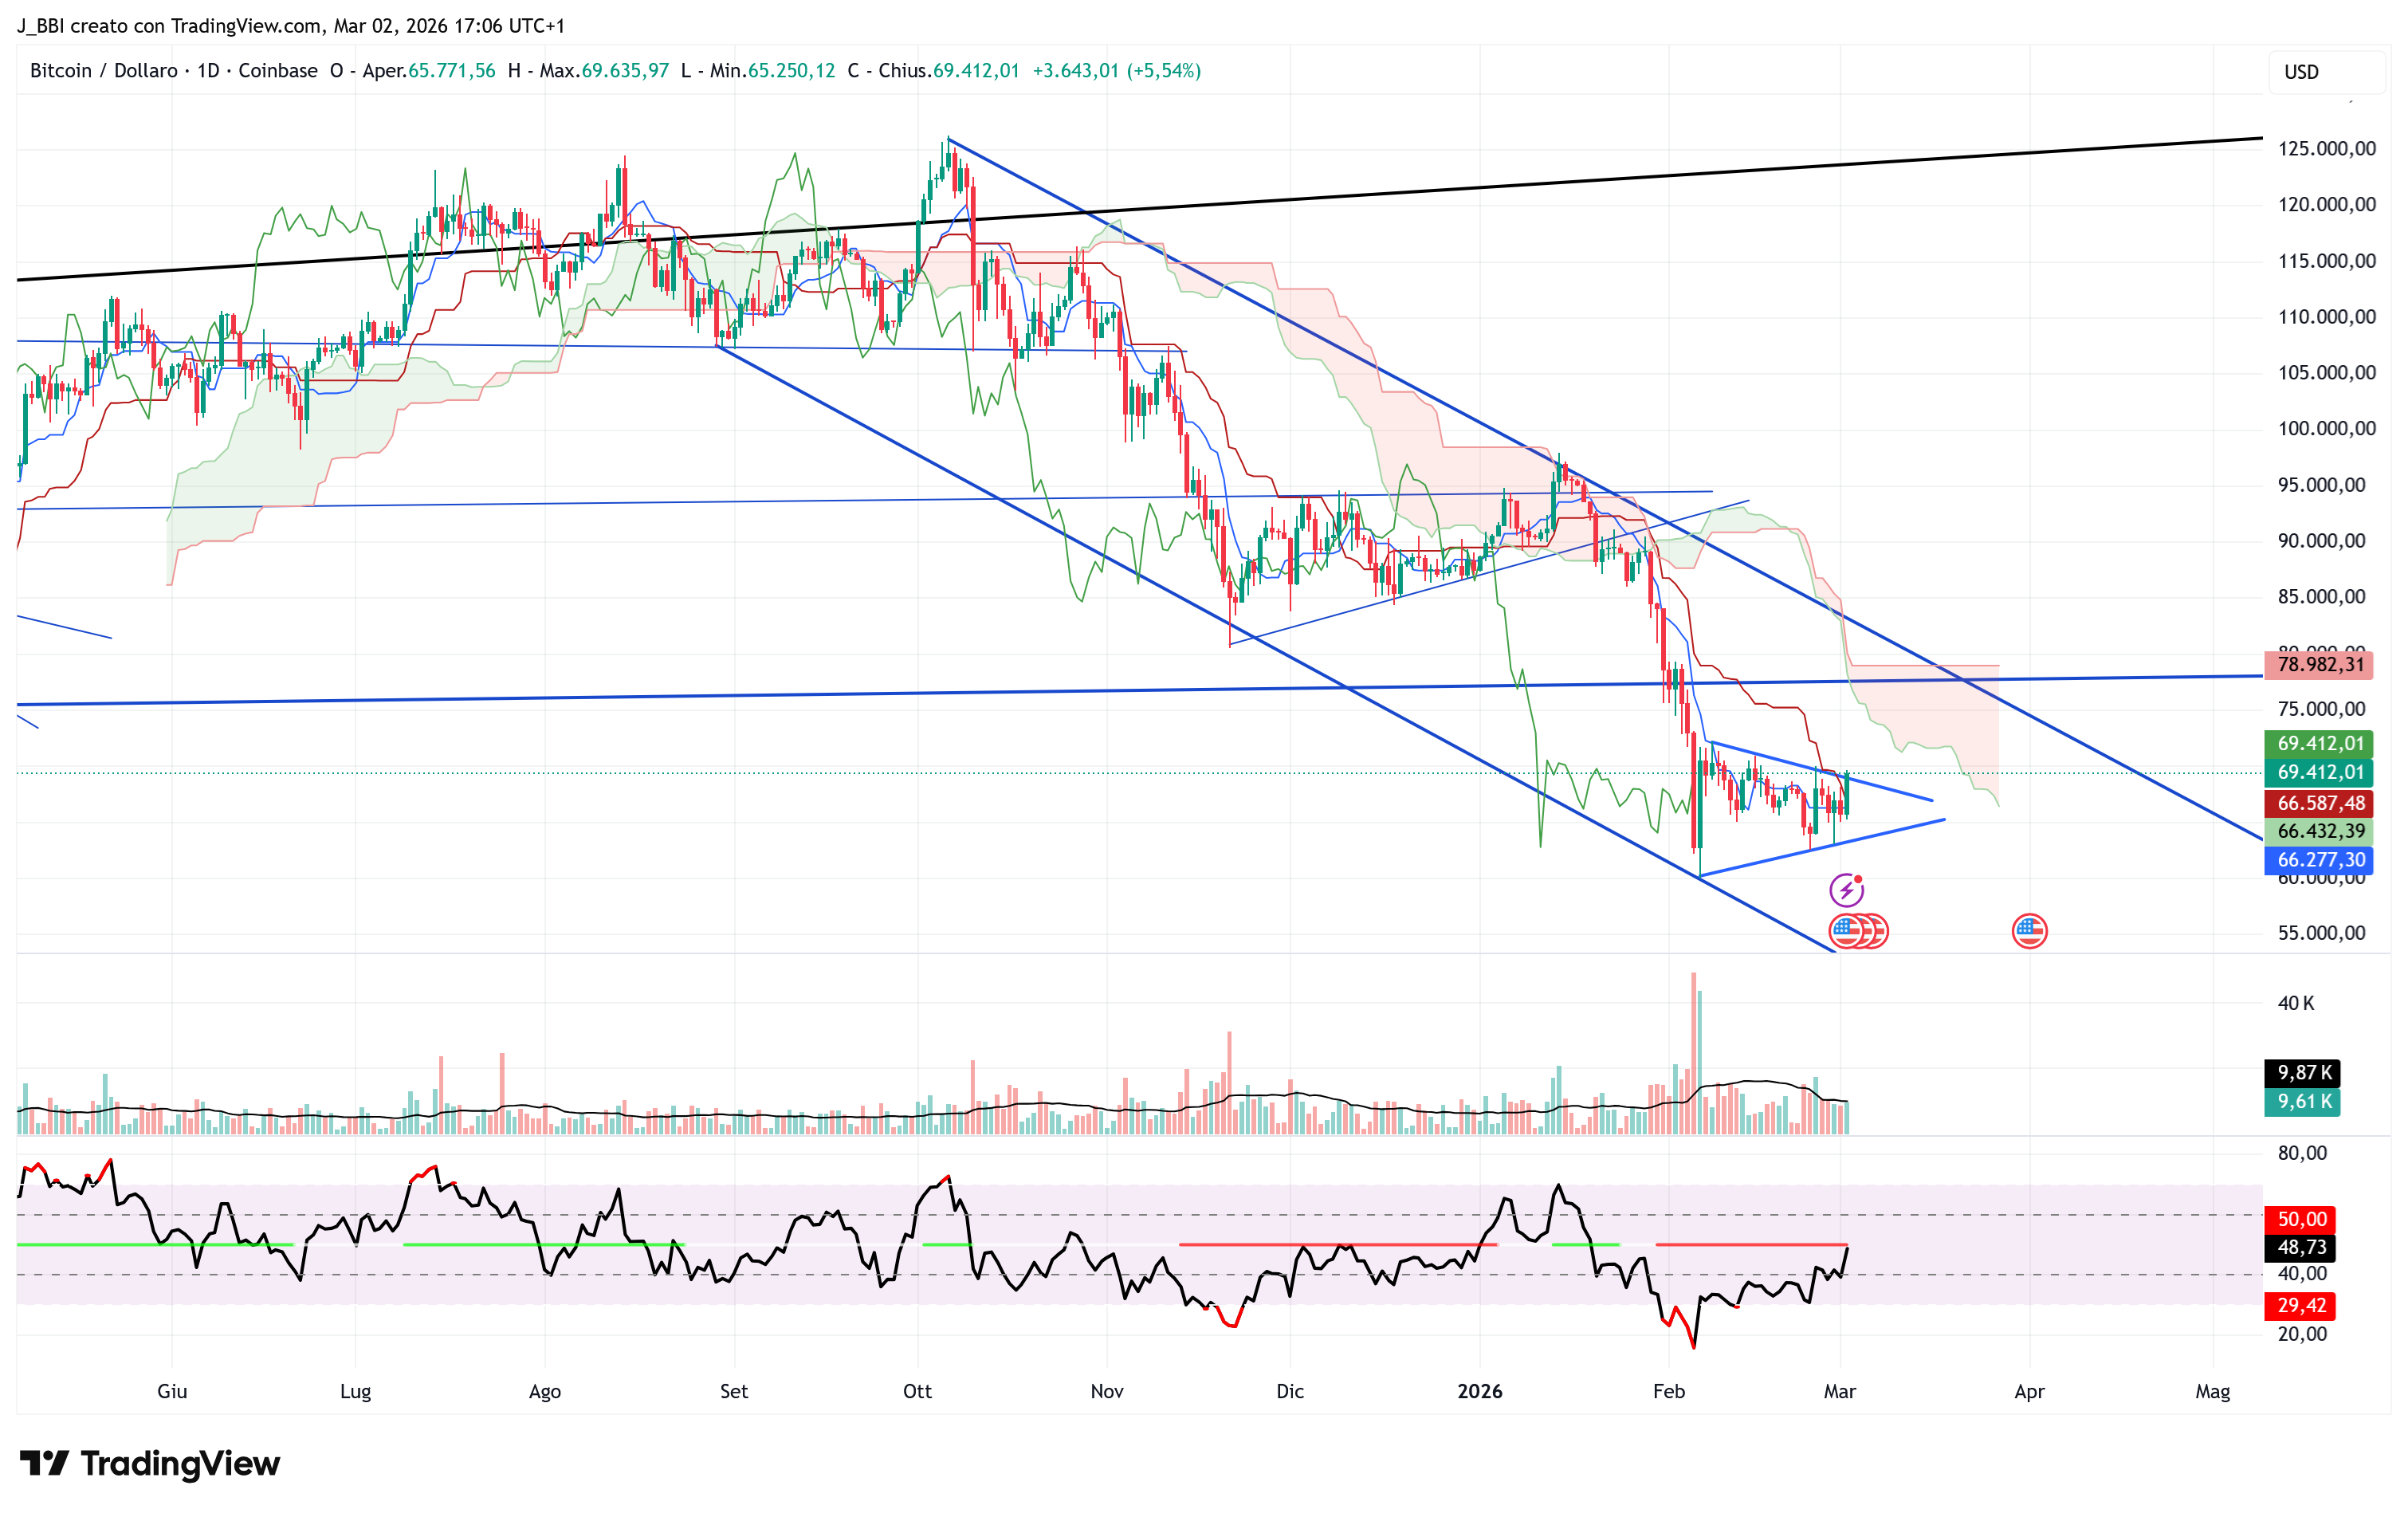Click the Ott month on time axis
The image size is (2408, 1513).
pyautogui.click(x=917, y=1391)
